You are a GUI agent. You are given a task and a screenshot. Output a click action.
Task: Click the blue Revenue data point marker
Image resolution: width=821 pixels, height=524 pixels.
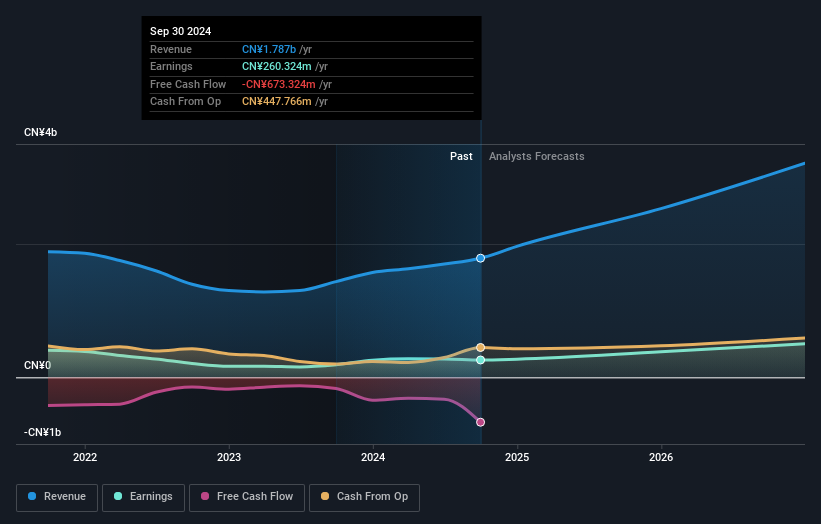click(480, 258)
